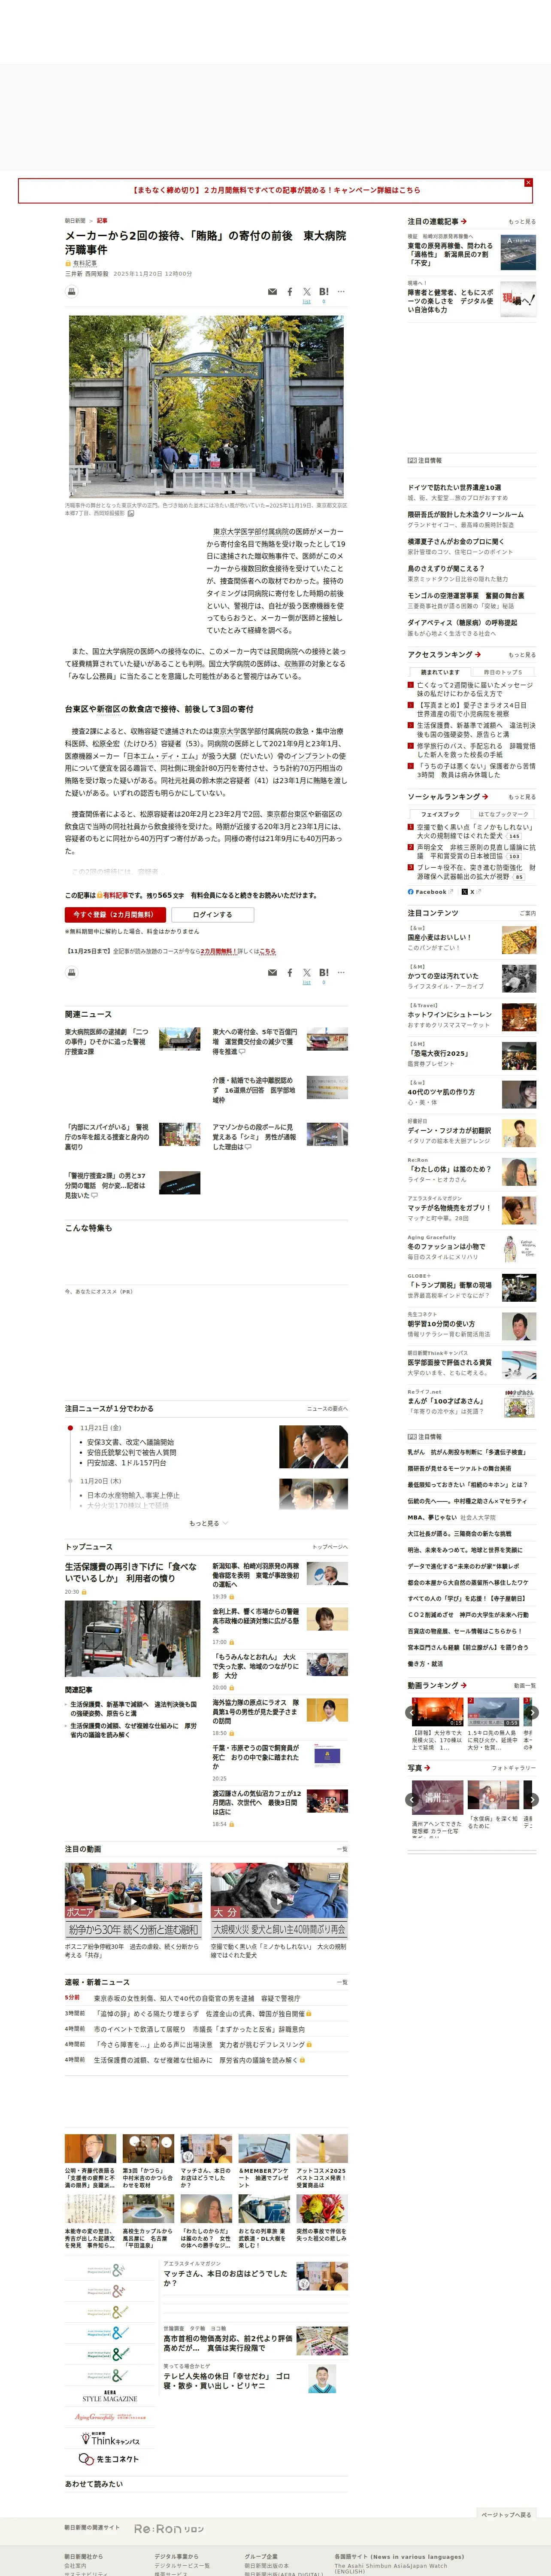Close the campaign banner at top
551x2576 pixels.
528,183
